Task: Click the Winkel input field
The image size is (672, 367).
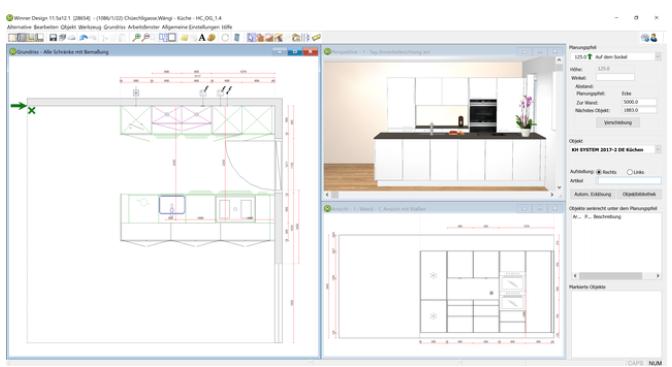Action: coord(615,78)
